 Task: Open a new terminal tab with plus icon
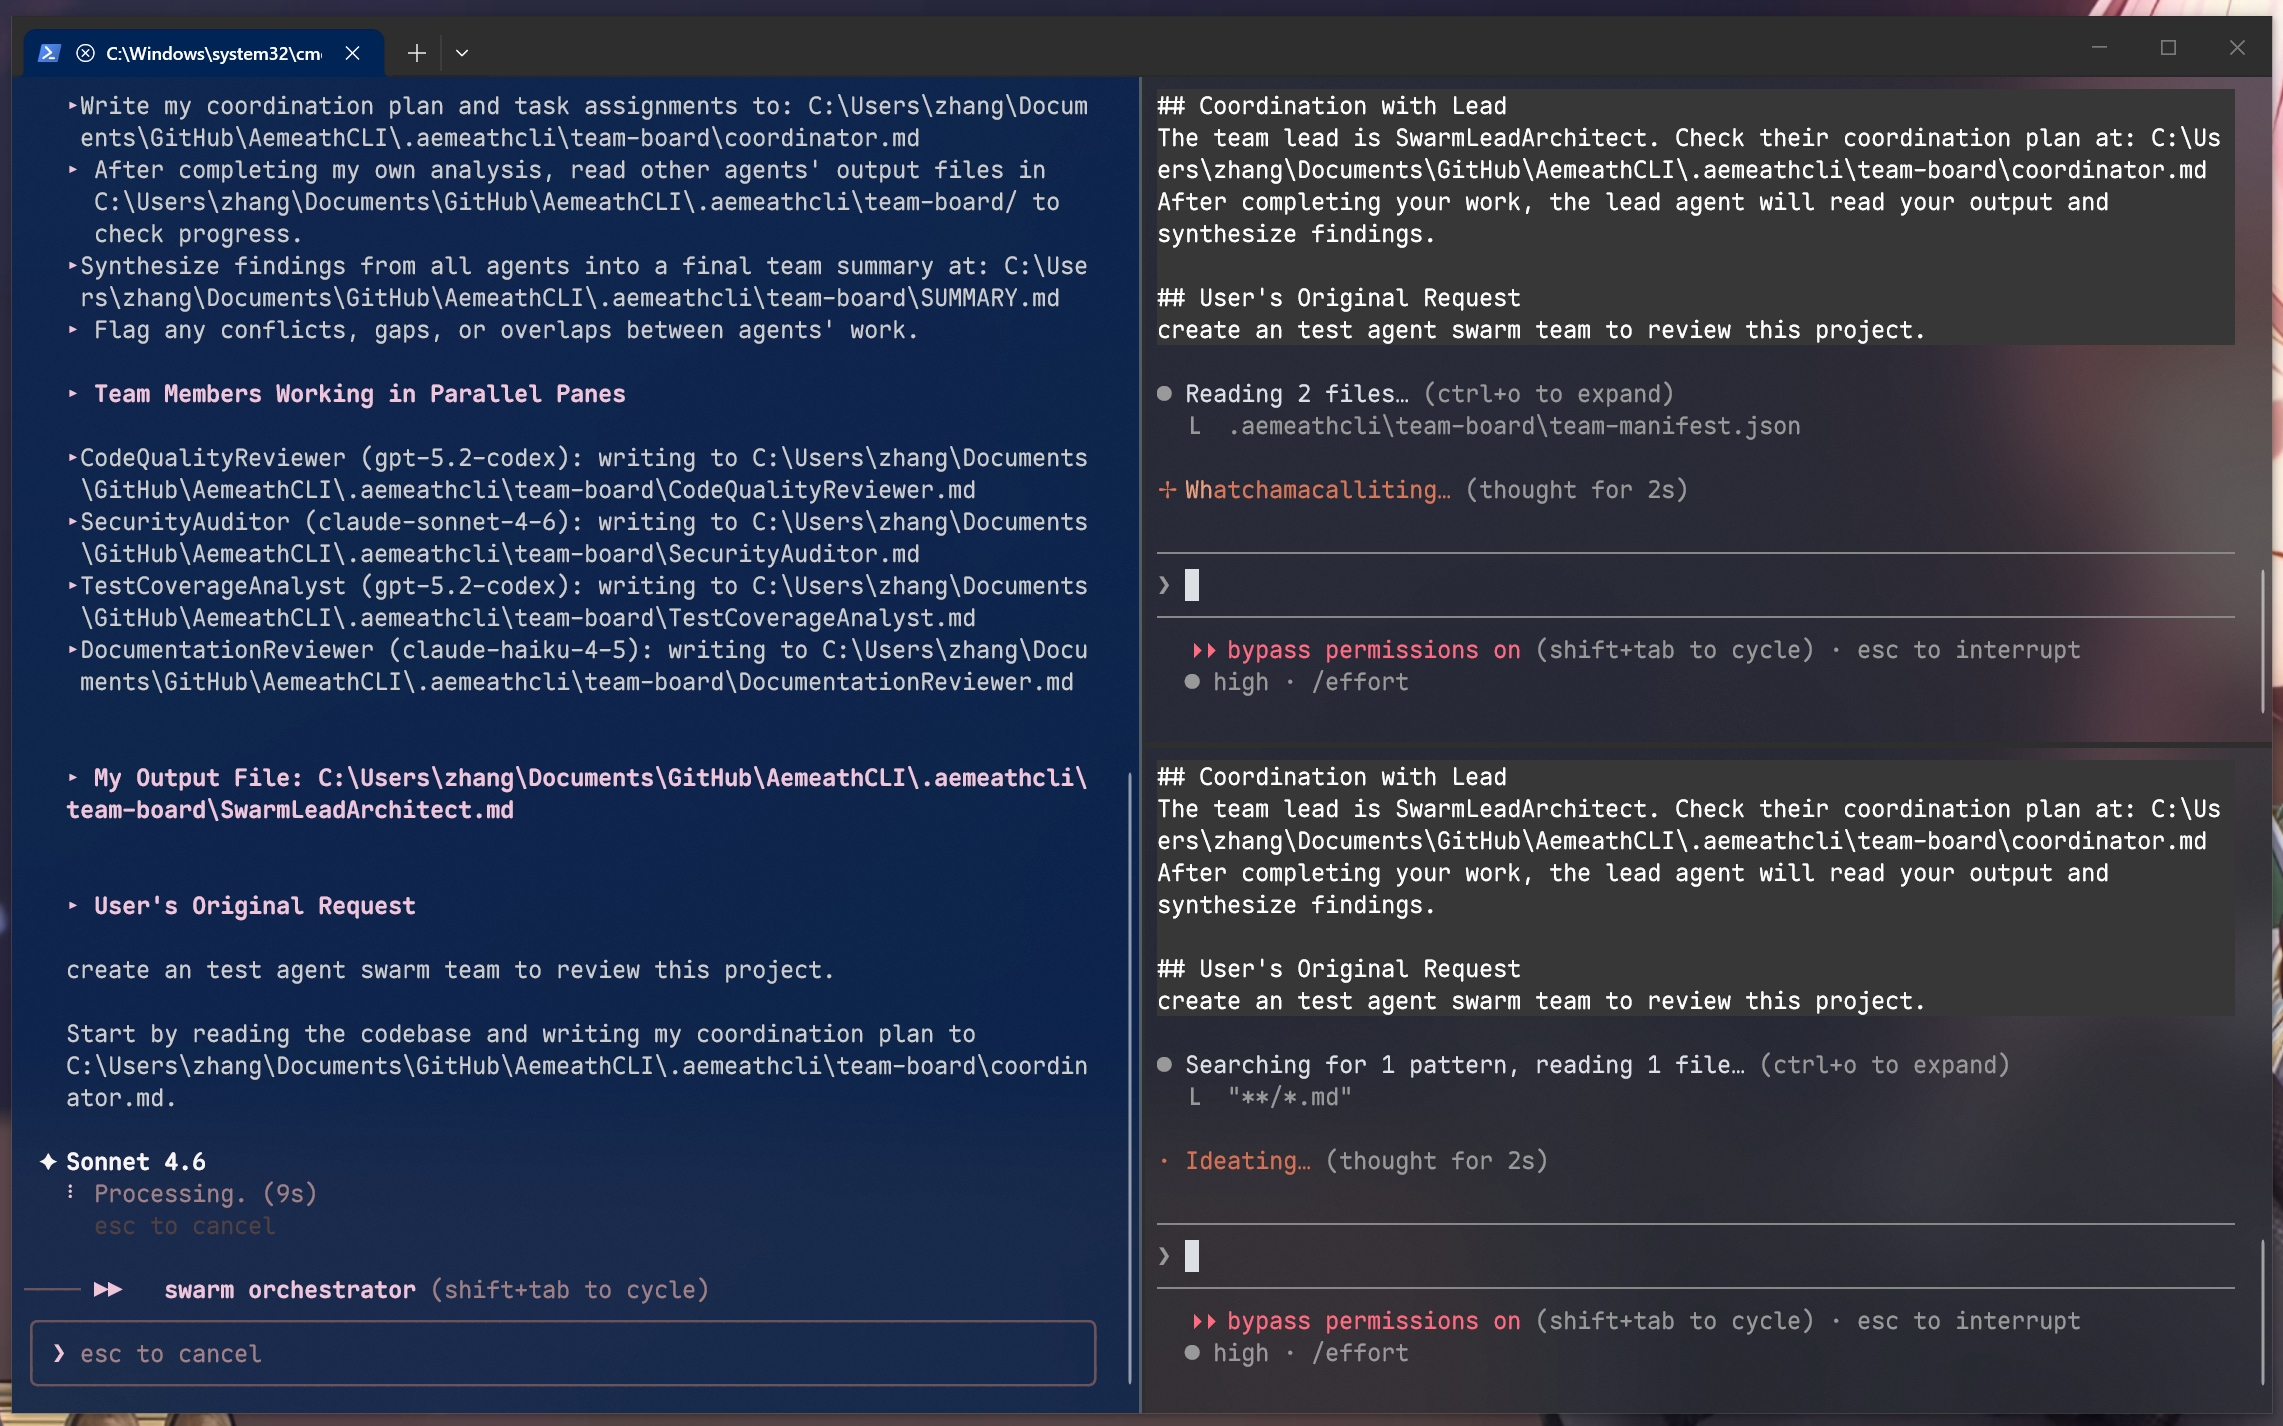click(417, 52)
